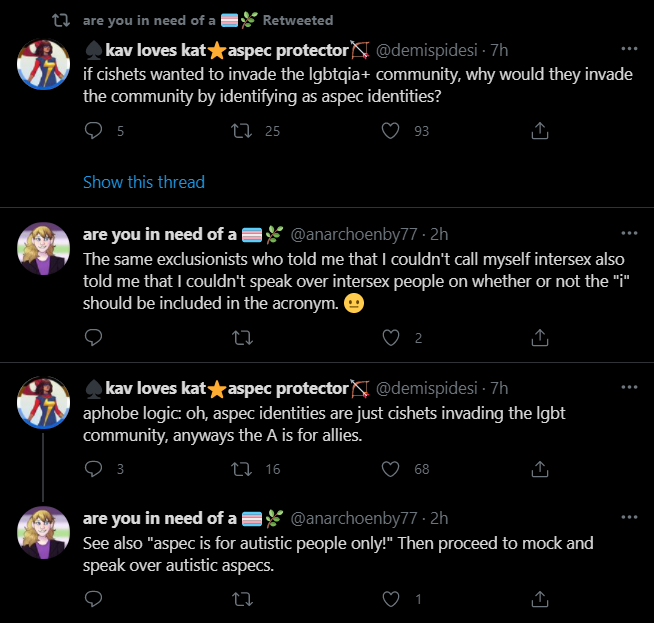Share the cishets invade community tweet
Viewport: 654px width, 623px height.
tap(540, 131)
